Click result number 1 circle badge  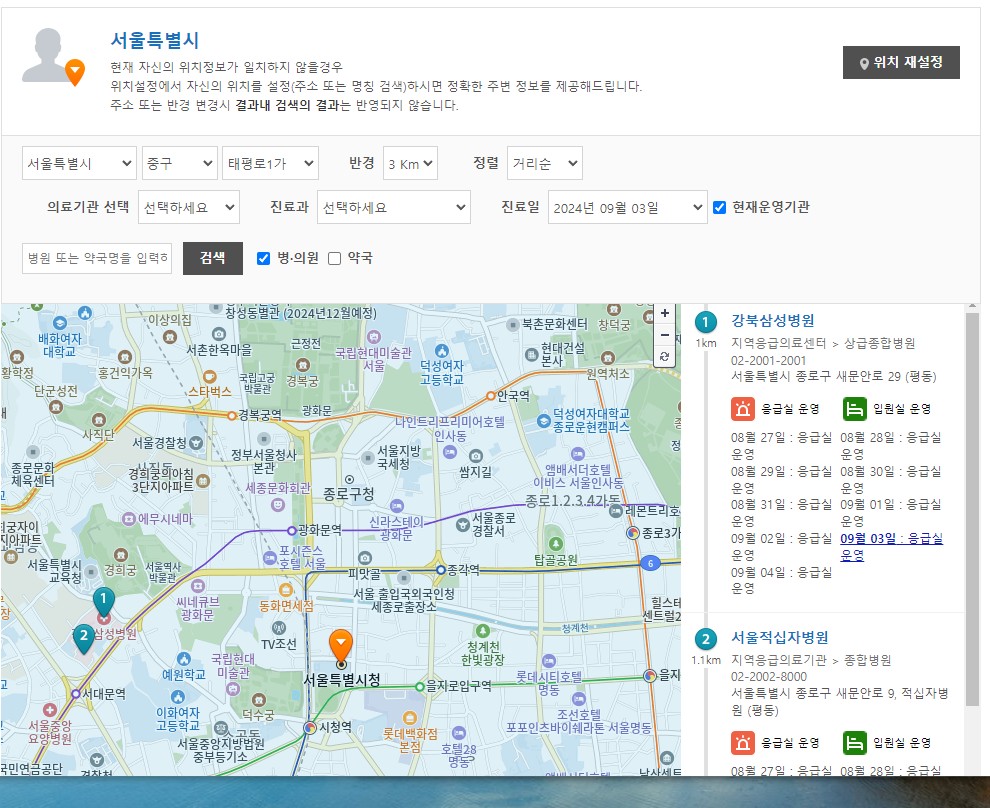pyautogui.click(x=705, y=322)
